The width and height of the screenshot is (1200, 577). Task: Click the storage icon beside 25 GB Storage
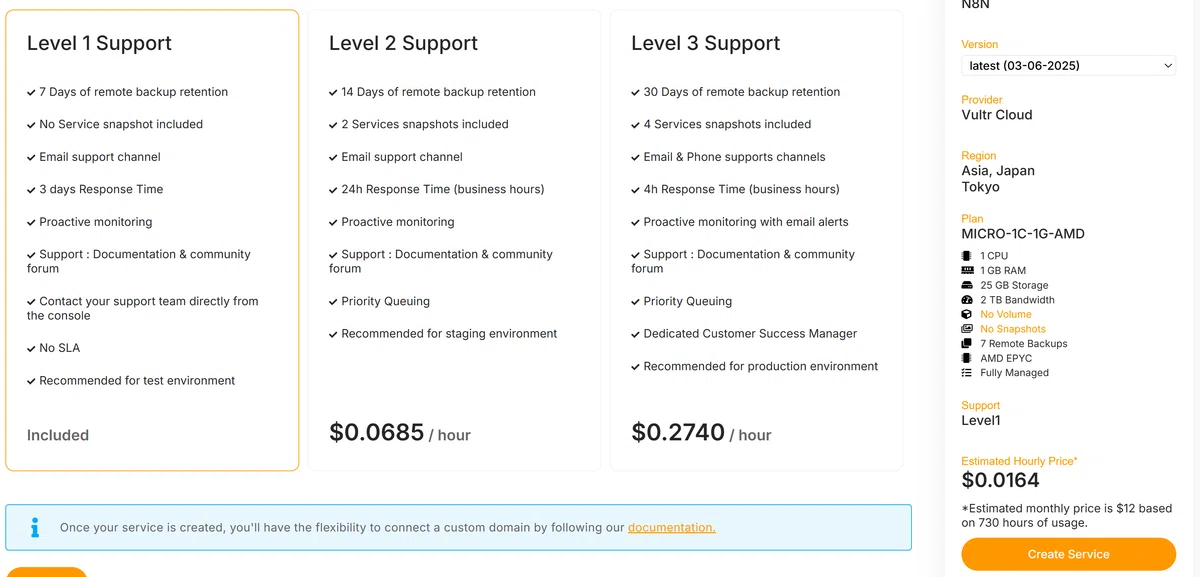coord(966,285)
